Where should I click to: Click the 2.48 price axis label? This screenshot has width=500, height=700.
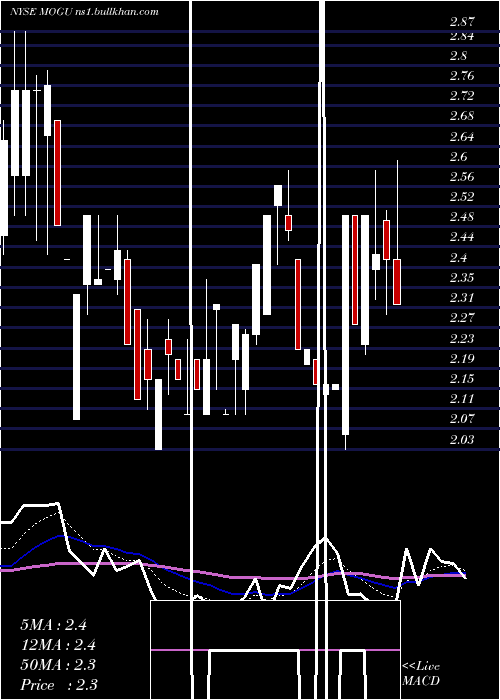(x=462, y=217)
